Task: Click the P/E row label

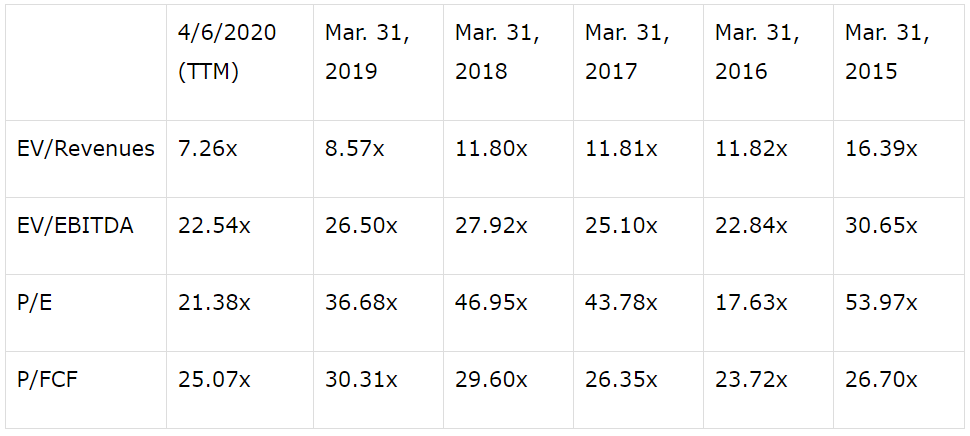Action: (35, 303)
